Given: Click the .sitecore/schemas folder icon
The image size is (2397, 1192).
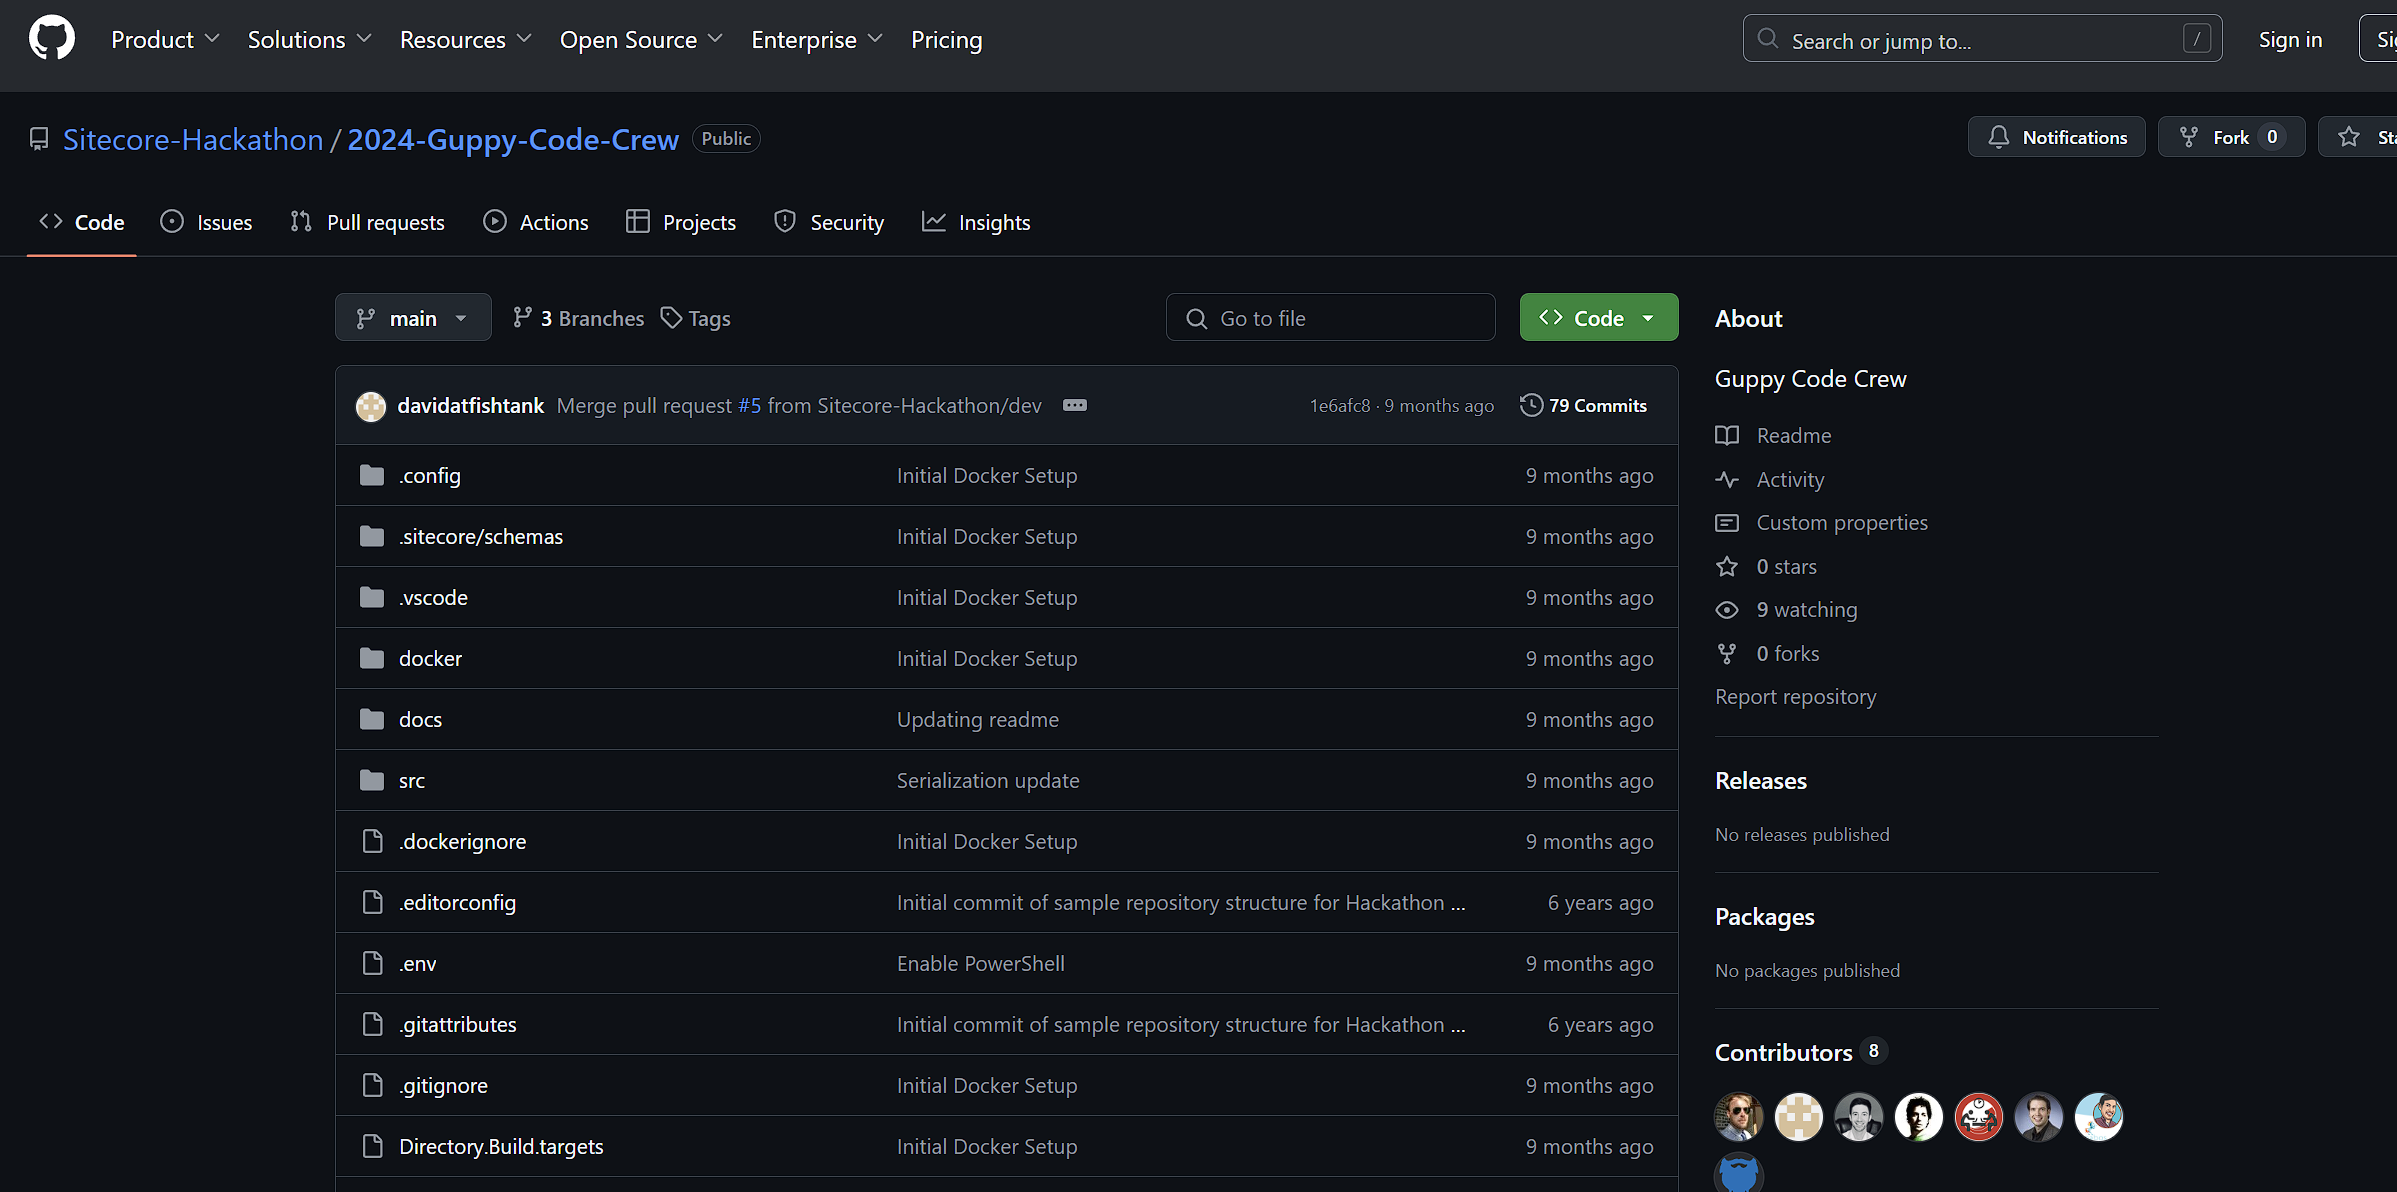Looking at the screenshot, I should (372, 536).
